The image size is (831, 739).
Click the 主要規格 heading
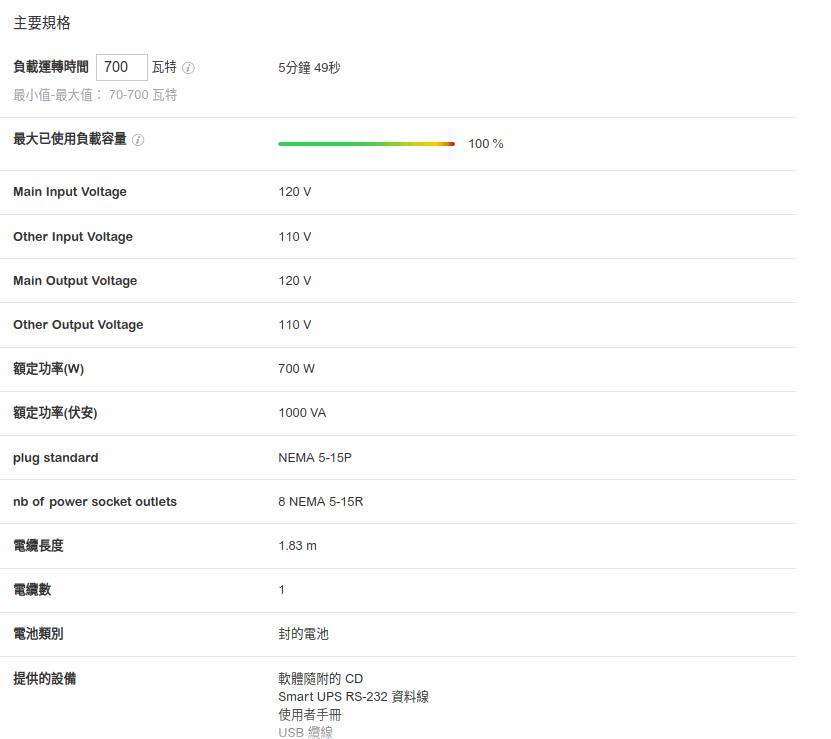tap(42, 23)
